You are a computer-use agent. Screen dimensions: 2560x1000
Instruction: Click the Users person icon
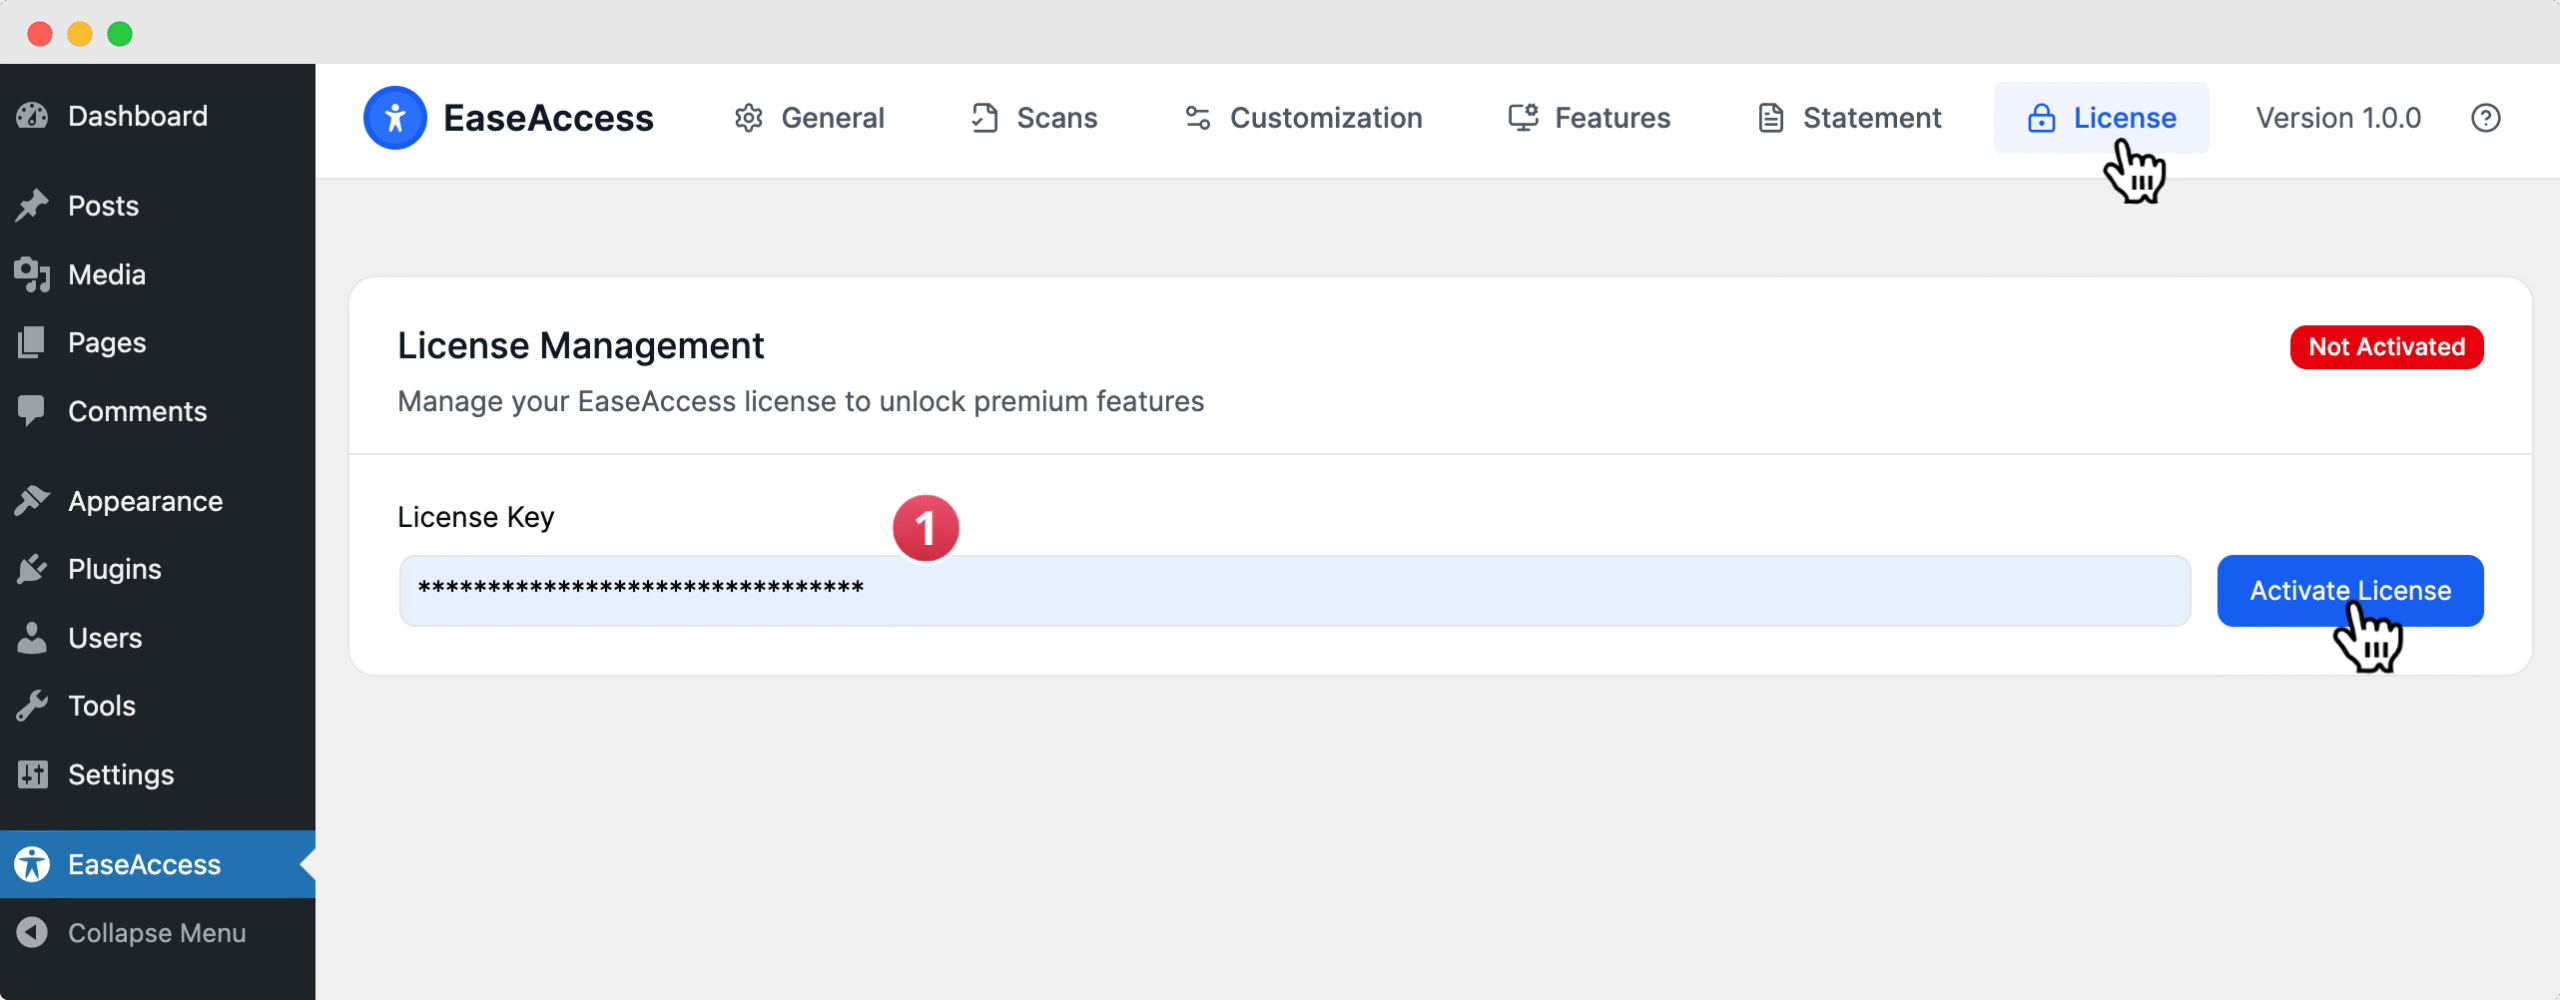click(32, 638)
